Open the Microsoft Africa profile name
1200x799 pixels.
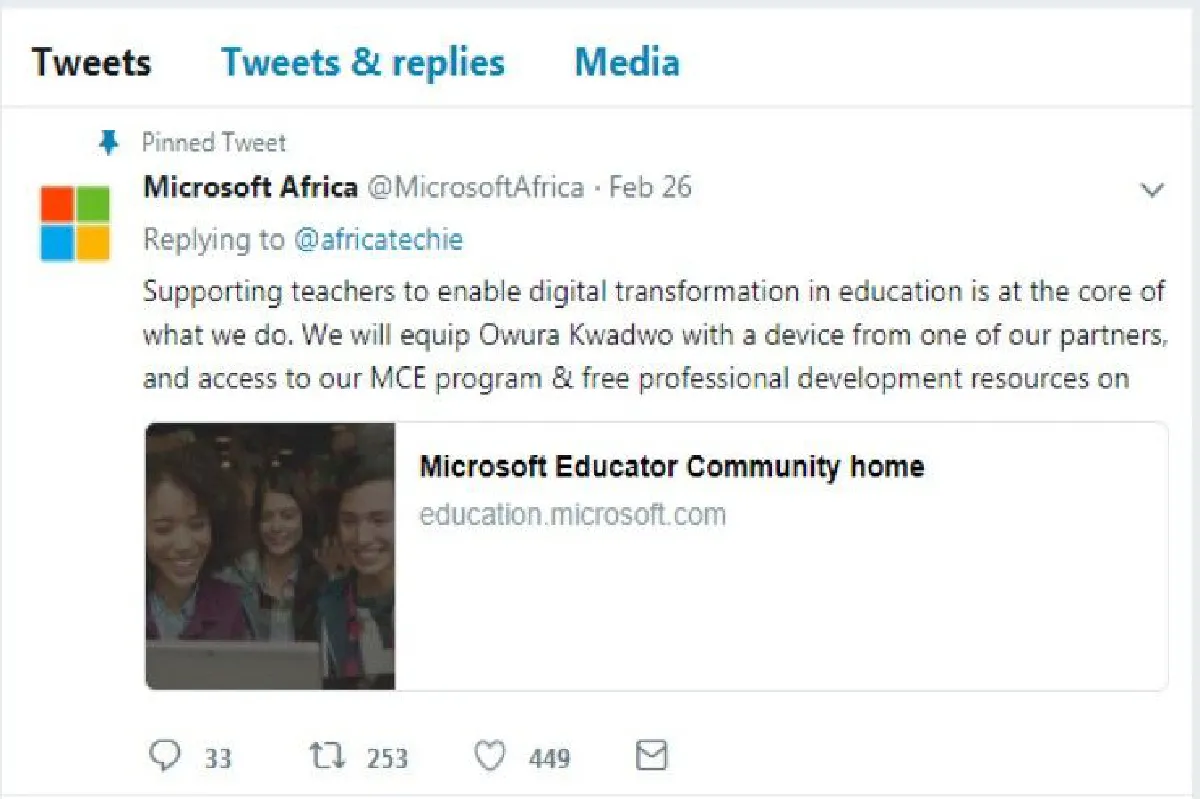(x=251, y=187)
